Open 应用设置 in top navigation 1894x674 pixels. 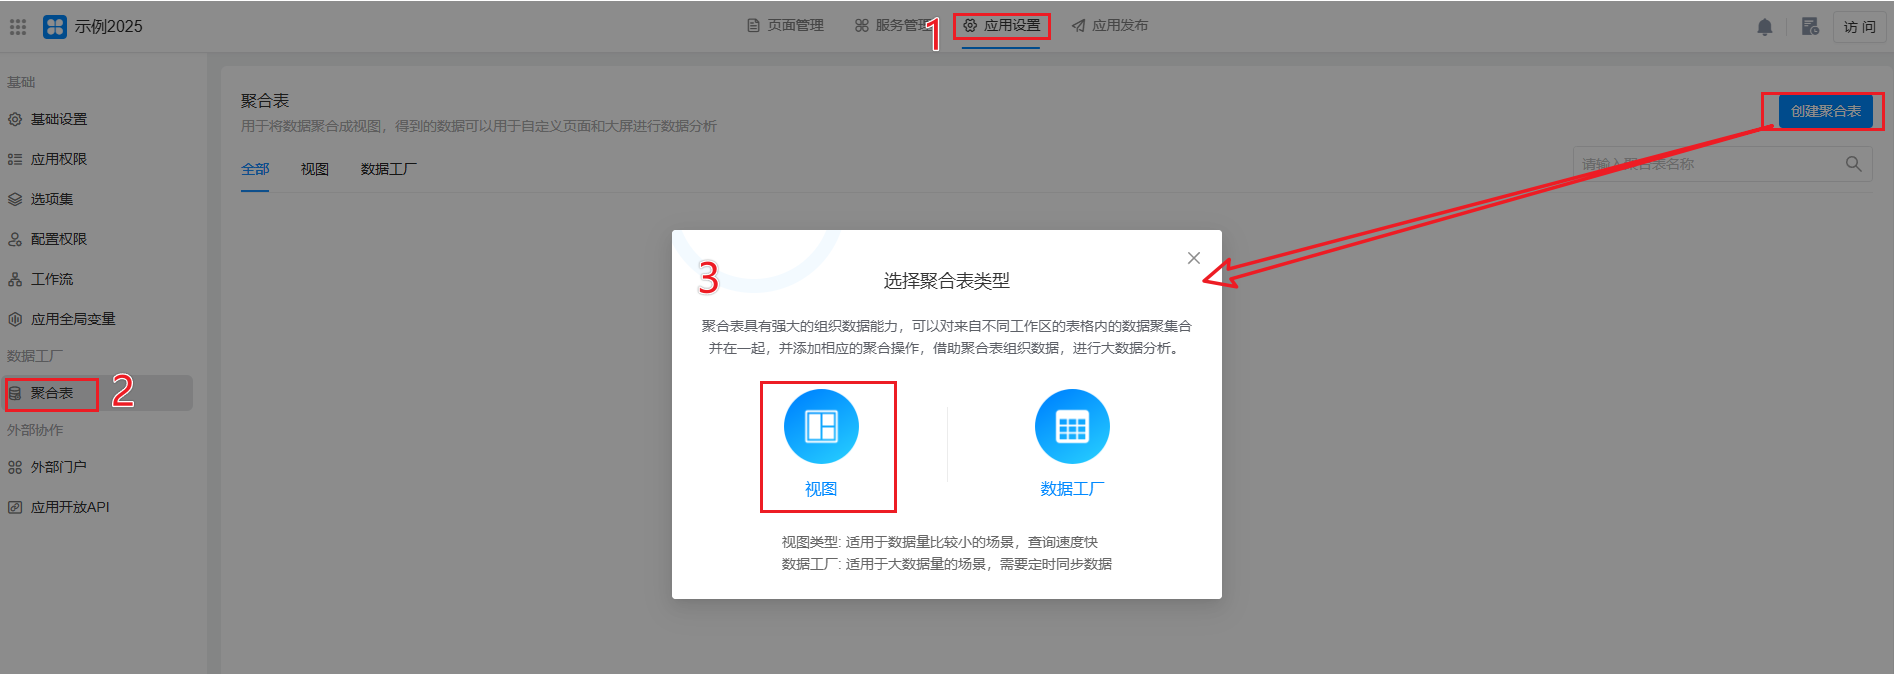pos(1002,26)
